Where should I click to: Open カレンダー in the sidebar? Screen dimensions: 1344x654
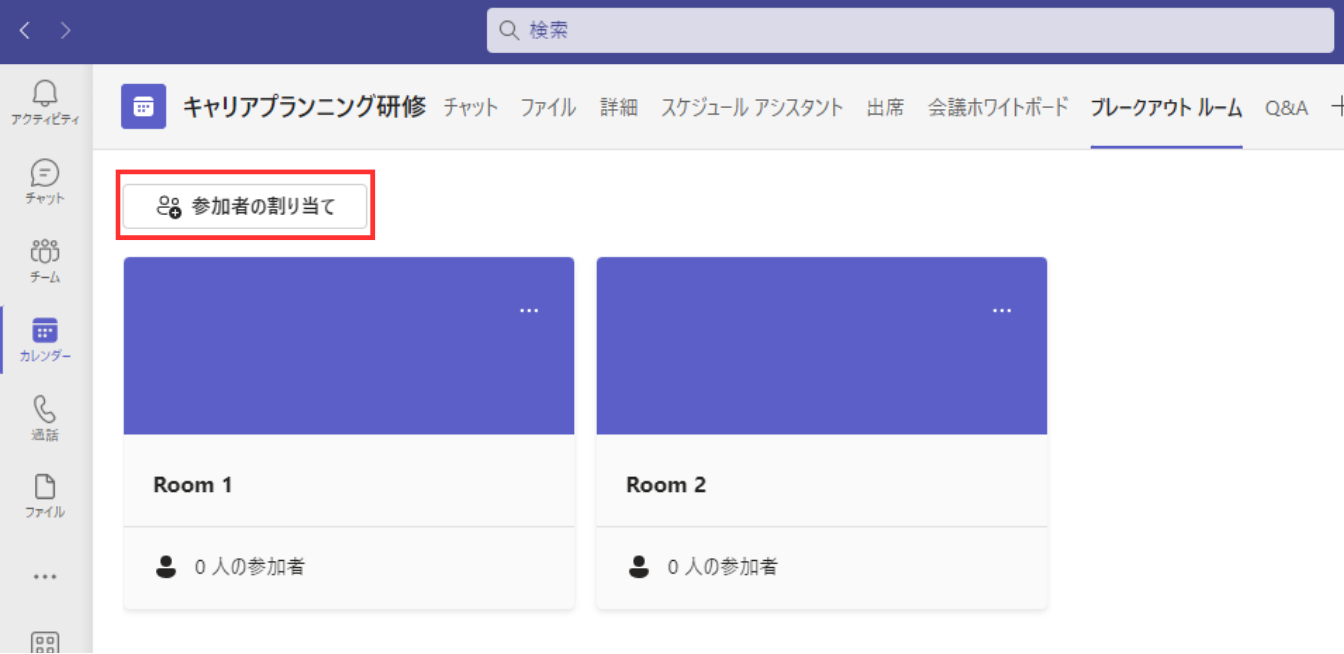click(45, 340)
